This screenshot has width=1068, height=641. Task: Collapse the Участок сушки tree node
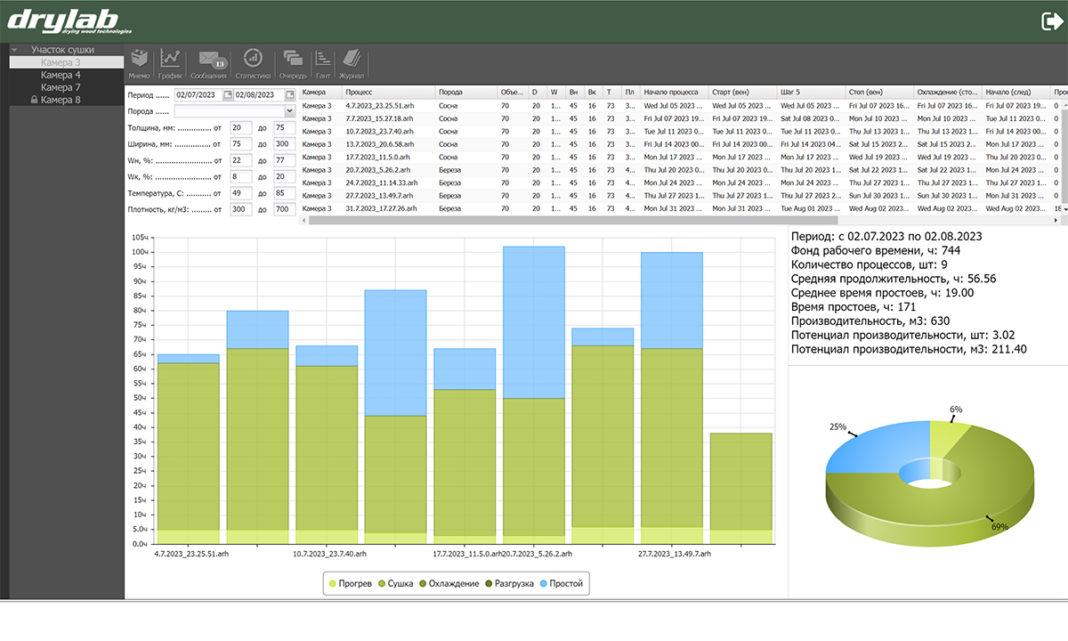tap(15, 49)
